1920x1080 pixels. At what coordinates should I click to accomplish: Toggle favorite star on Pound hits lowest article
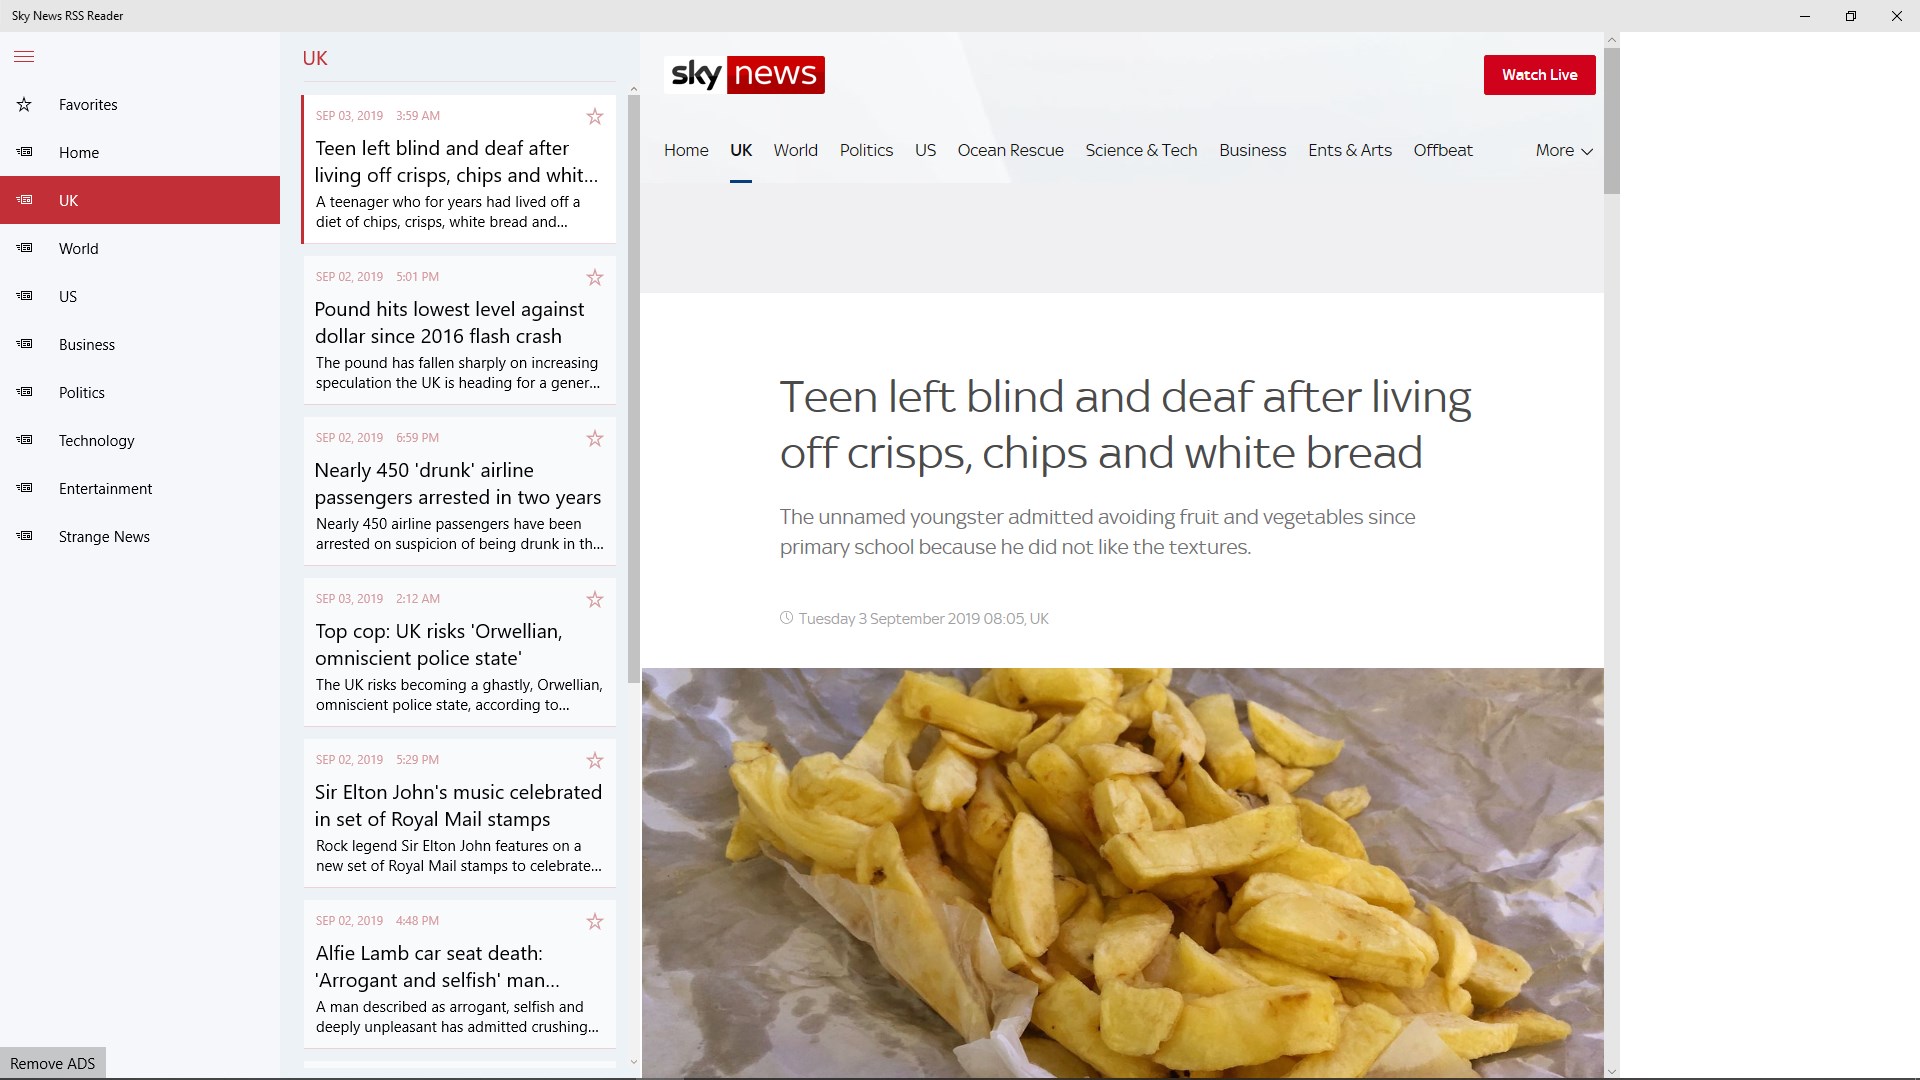tap(595, 278)
